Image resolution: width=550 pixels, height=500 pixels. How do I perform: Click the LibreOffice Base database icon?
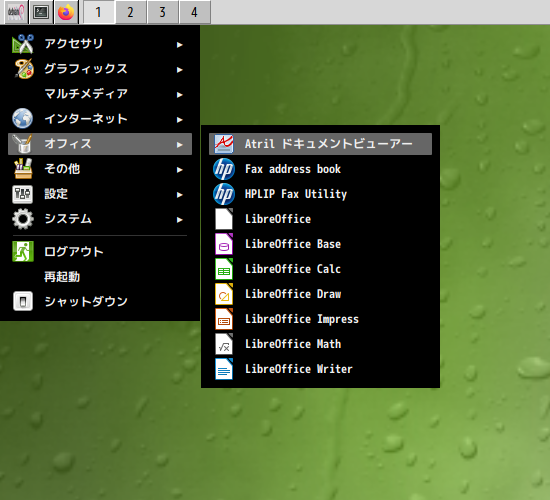[x=224, y=244]
